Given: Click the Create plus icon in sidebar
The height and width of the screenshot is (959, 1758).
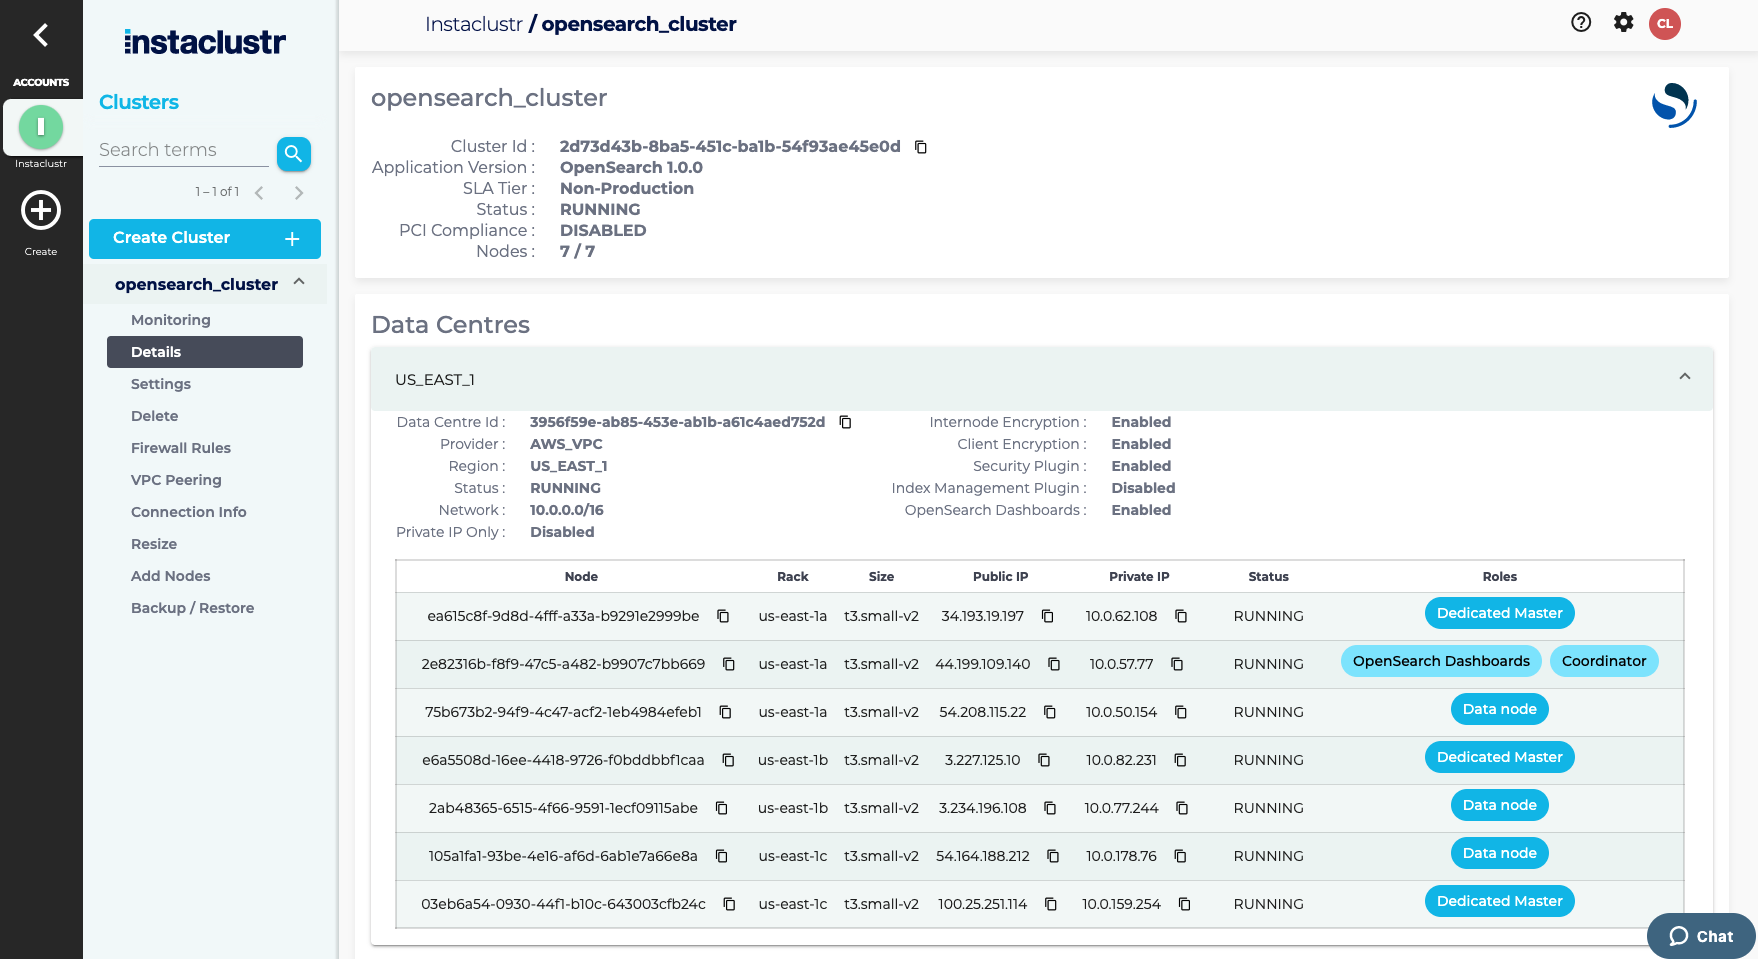Looking at the screenshot, I should [41, 211].
